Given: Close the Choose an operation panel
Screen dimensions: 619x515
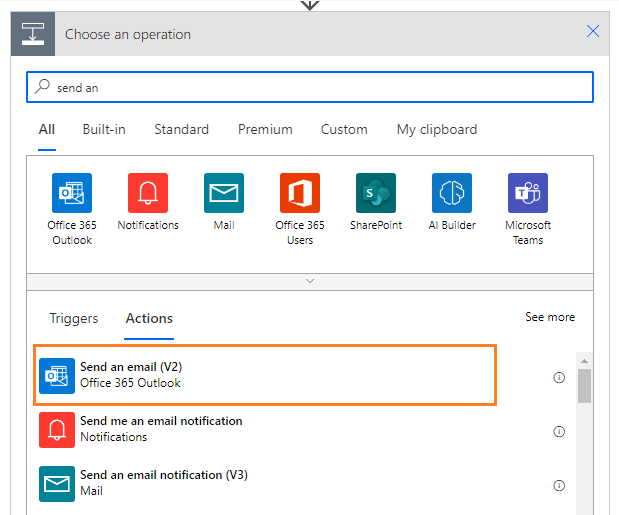Looking at the screenshot, I should click(x=593, y=31).
